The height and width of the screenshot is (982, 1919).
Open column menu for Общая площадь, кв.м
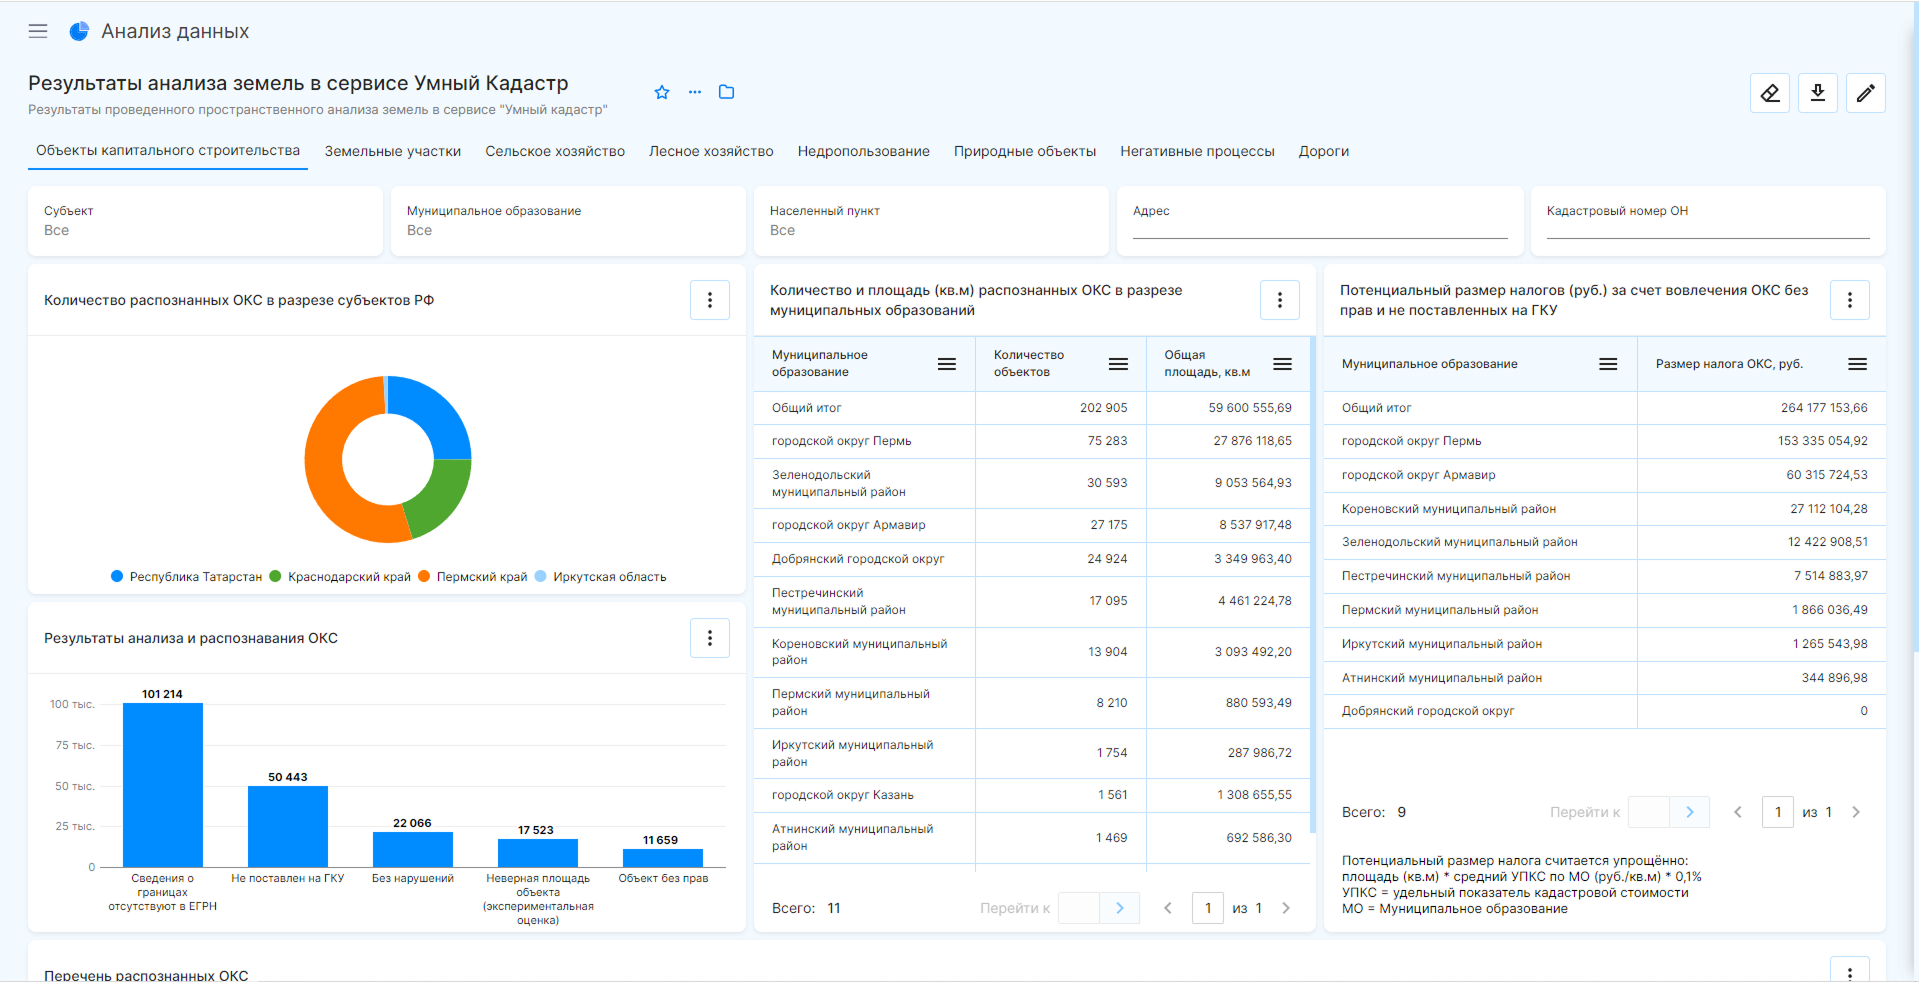tap(1283, 364)
